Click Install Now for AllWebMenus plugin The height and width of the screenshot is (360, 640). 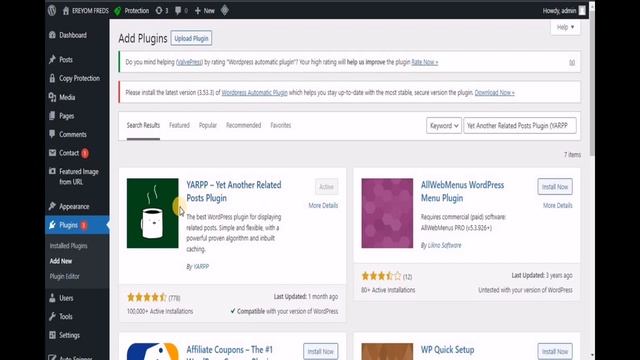click(x=555, y=187)
